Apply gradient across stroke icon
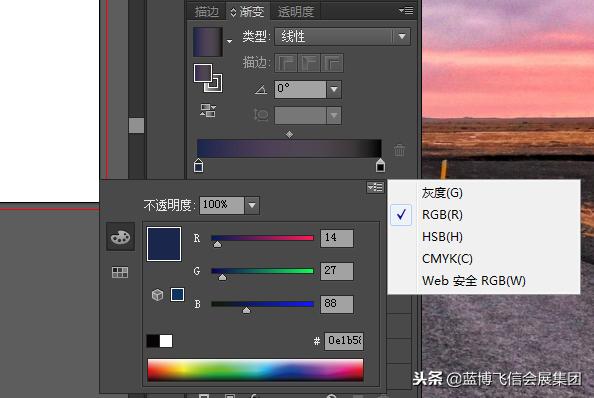Screen dimensions: 594x398 tap(332, 63)
